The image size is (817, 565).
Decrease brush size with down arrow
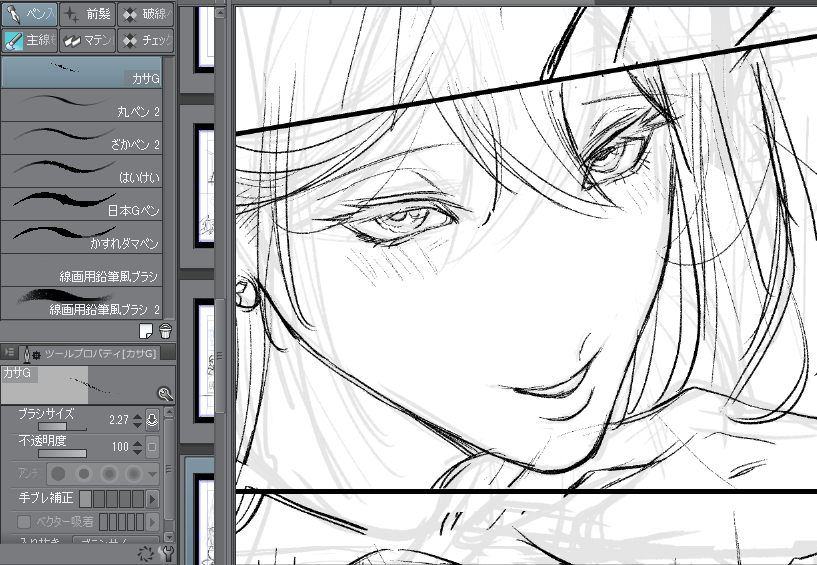138,424
